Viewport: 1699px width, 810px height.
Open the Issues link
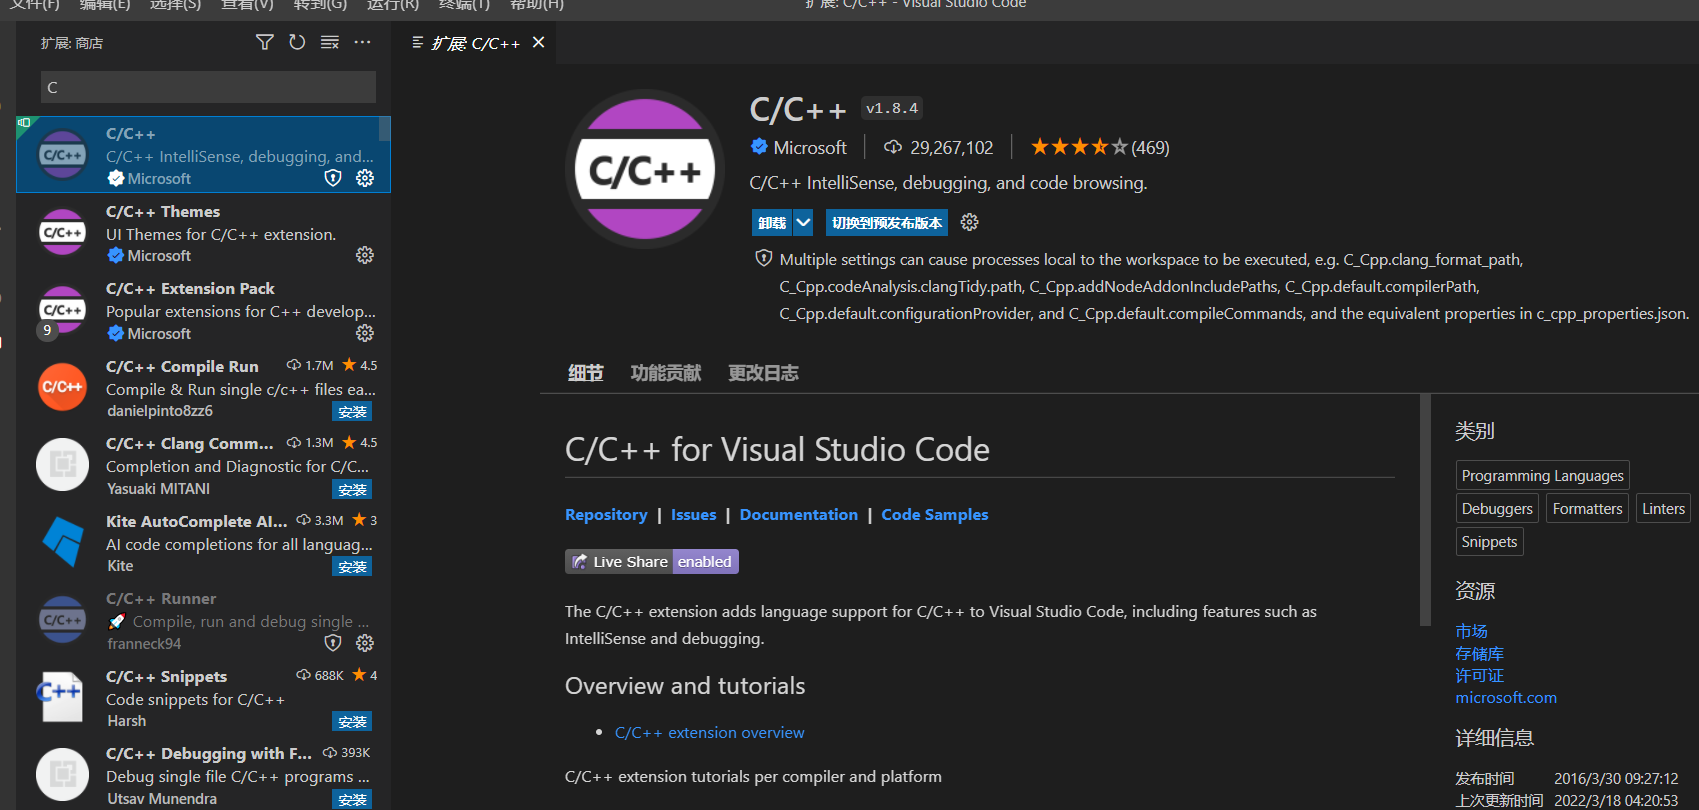693,514
